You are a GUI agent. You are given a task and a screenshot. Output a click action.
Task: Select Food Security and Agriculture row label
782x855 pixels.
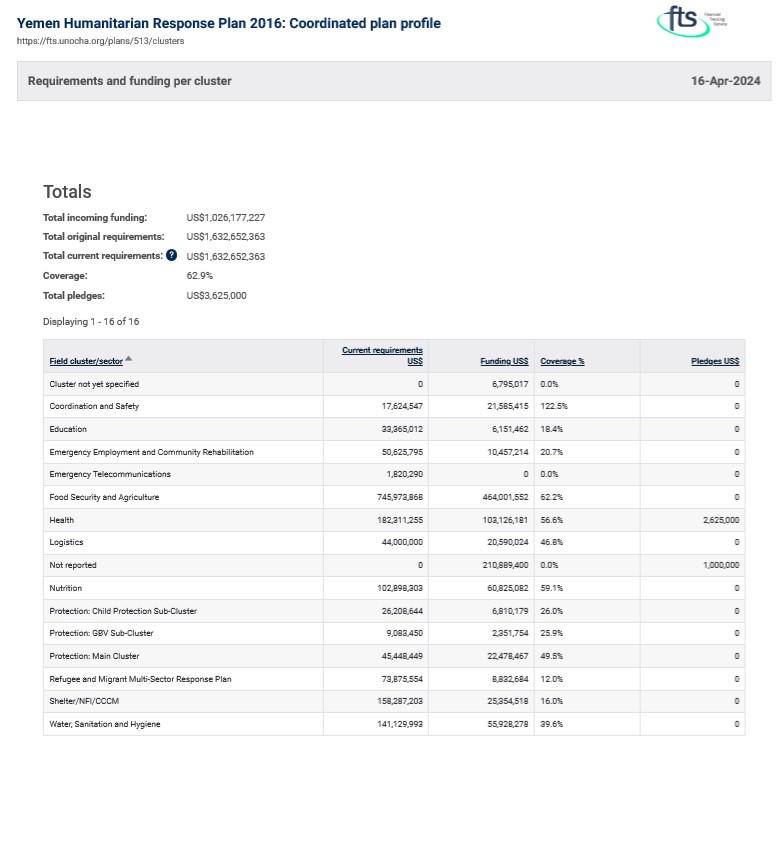104,497
